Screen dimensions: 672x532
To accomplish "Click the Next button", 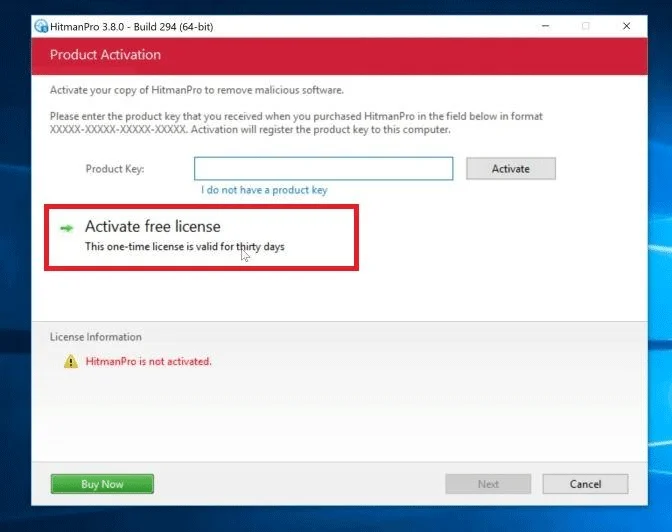I will 488,484.
